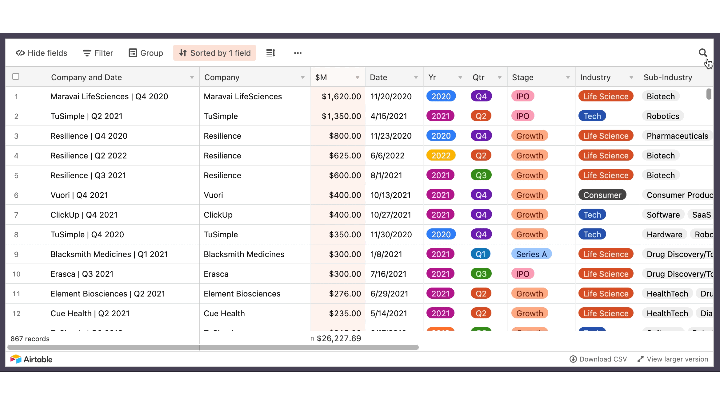Open the Group options
Image resolution: width=720 pixels, height=405 pixels.
tap(146, 53)
